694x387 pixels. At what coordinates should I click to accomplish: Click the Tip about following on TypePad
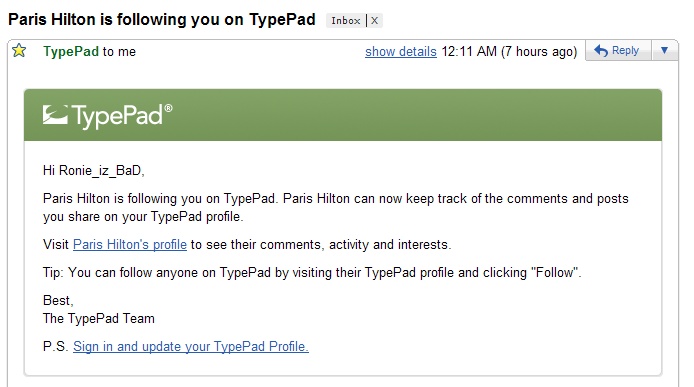tap(312, 272)
